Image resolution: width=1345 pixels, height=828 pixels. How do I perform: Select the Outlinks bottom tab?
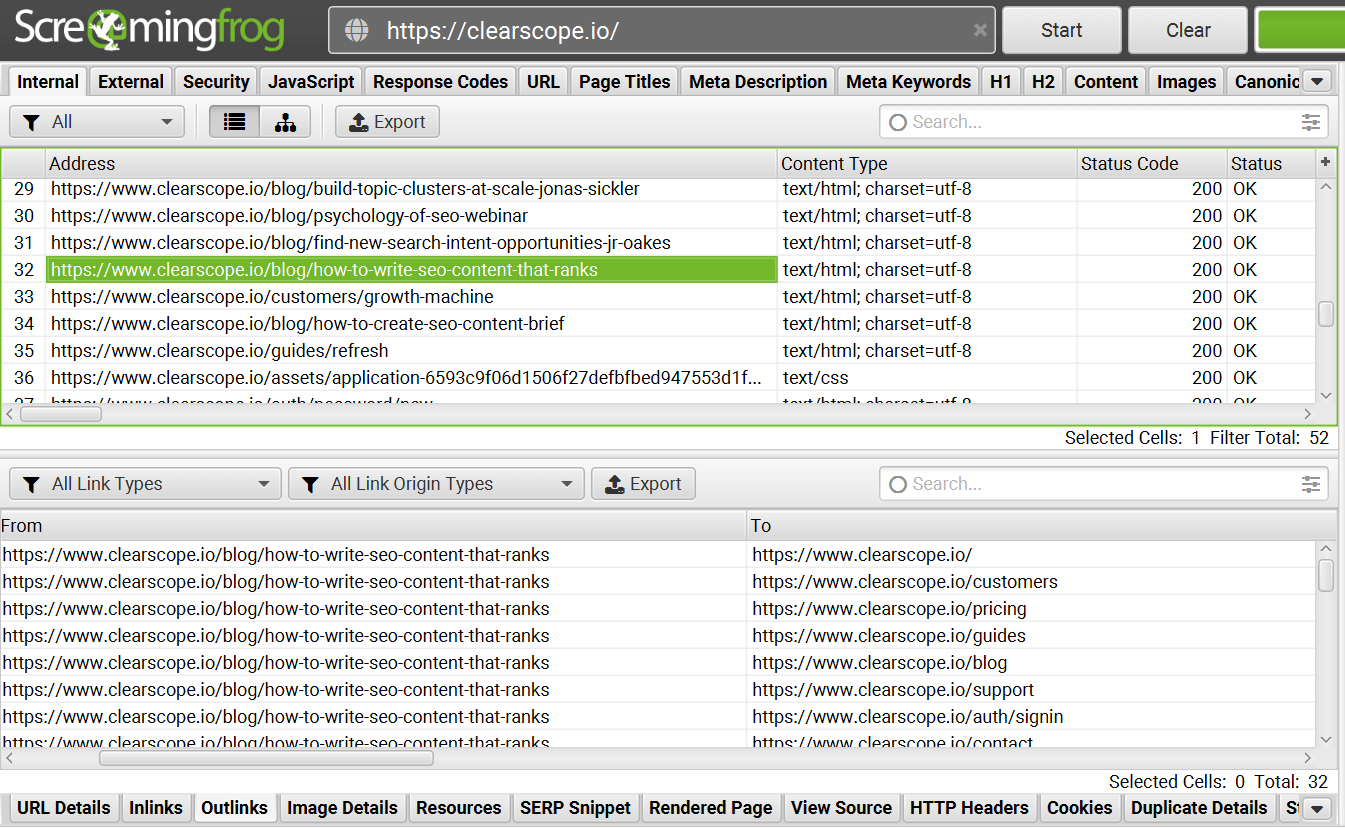(235, 808)
